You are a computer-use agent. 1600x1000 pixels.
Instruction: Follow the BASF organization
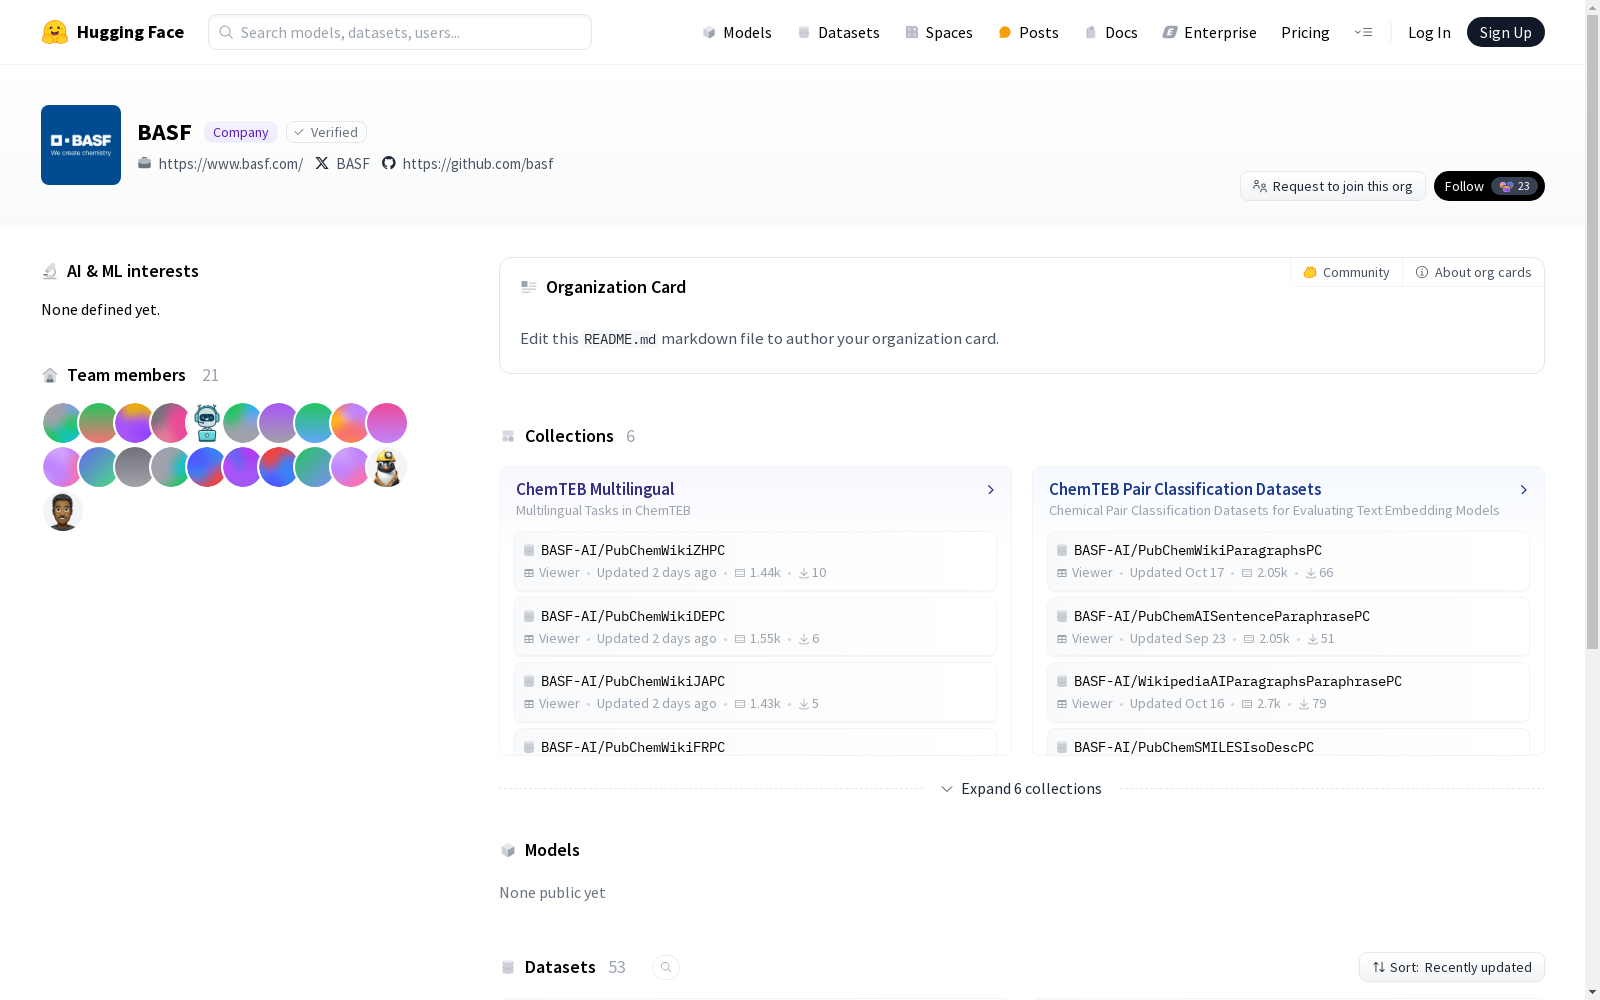(1489, 186)
